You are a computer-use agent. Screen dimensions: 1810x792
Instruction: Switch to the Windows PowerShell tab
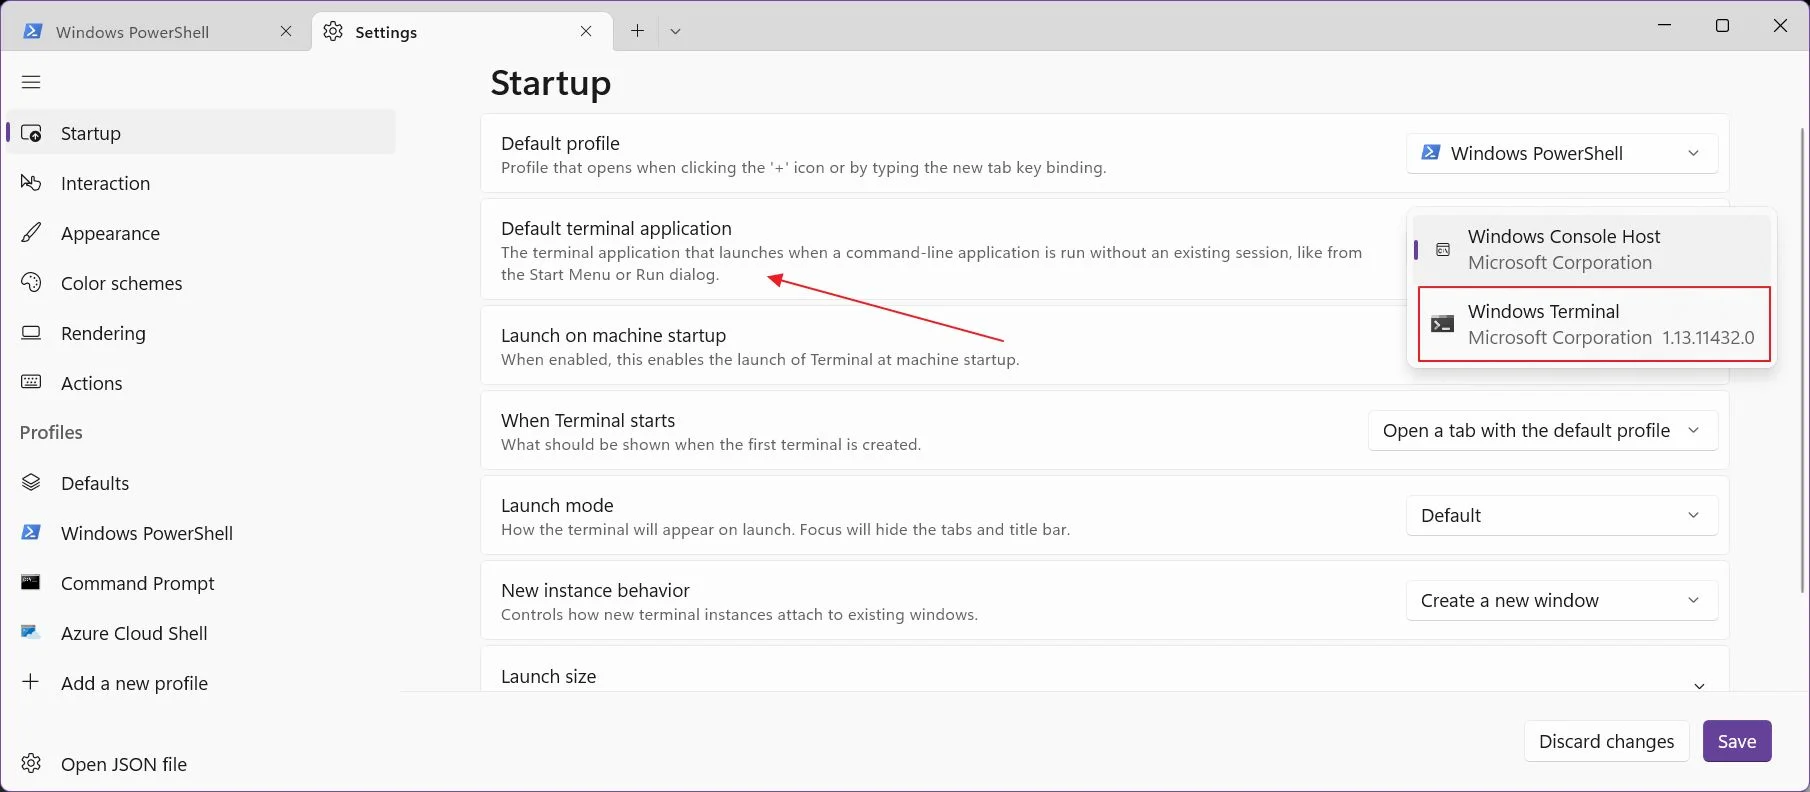click(156, 31)
